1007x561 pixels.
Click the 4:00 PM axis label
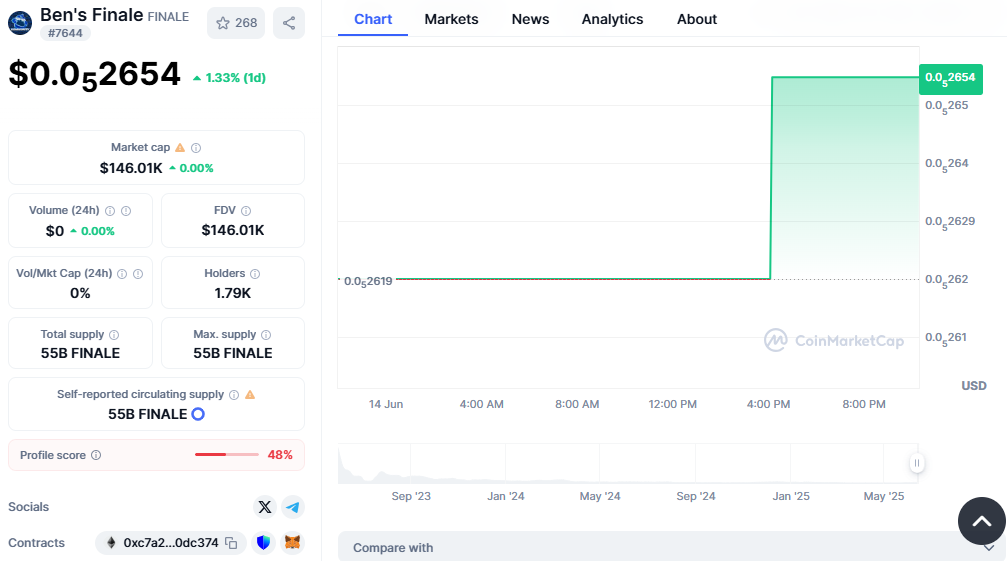(x=768, y=404)
